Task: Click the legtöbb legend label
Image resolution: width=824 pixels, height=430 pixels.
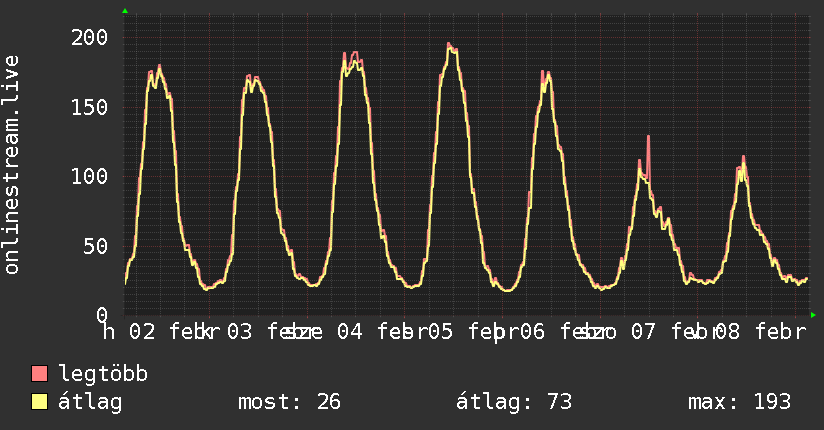Action: coord(103,374)
